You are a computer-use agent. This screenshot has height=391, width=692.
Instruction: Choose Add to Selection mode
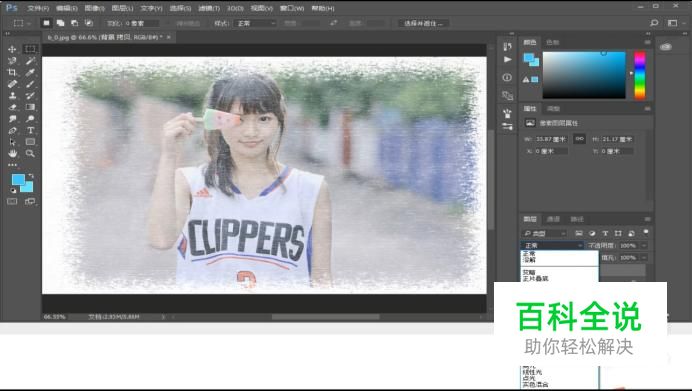tap(60, 23)
